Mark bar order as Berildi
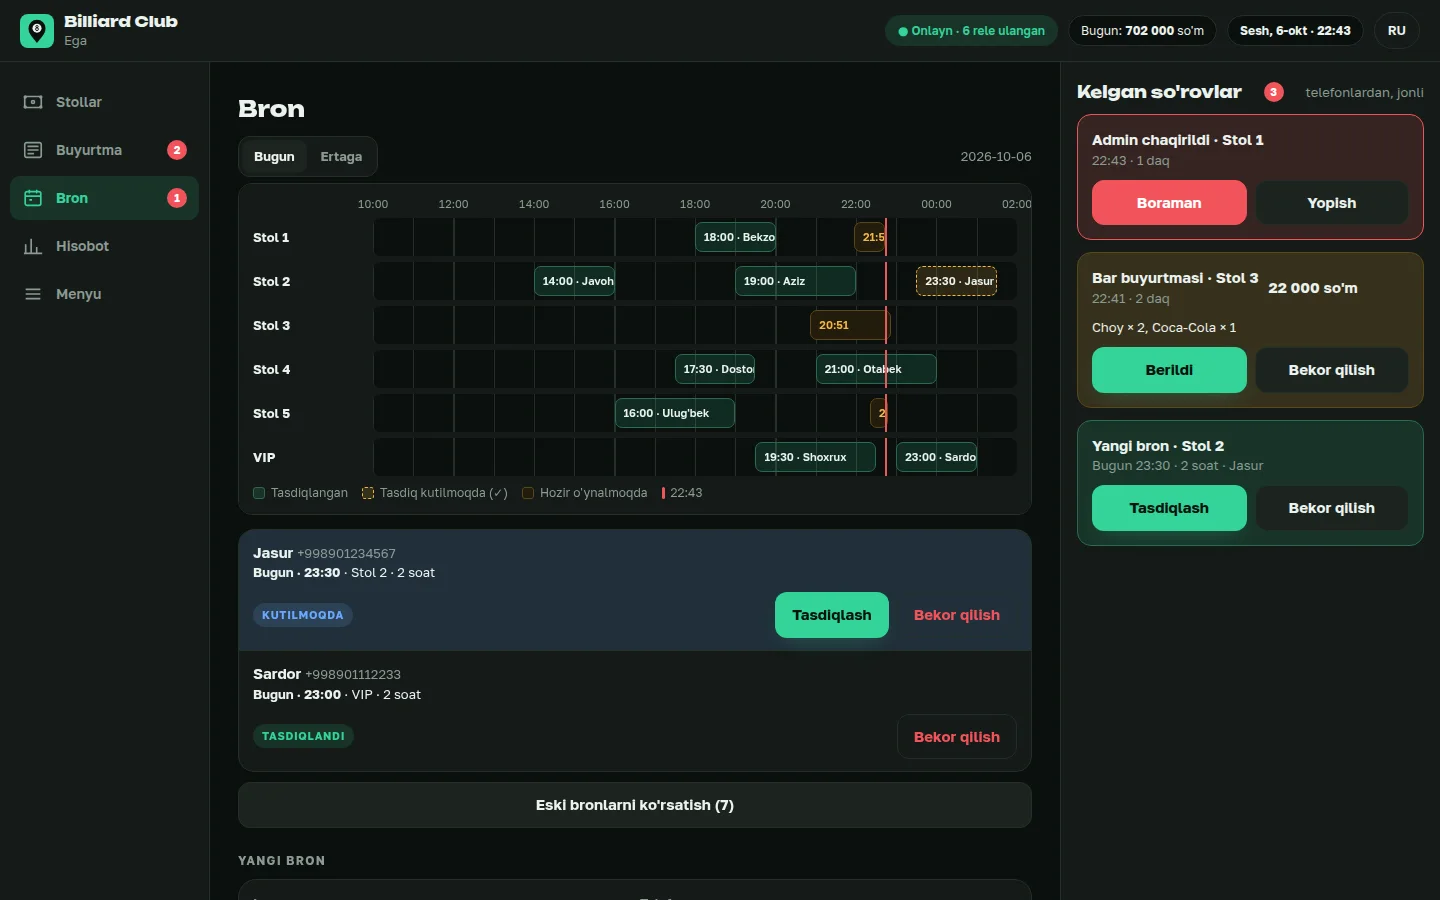Viewport: 1440px width, 900px height. click(1169, 370)
